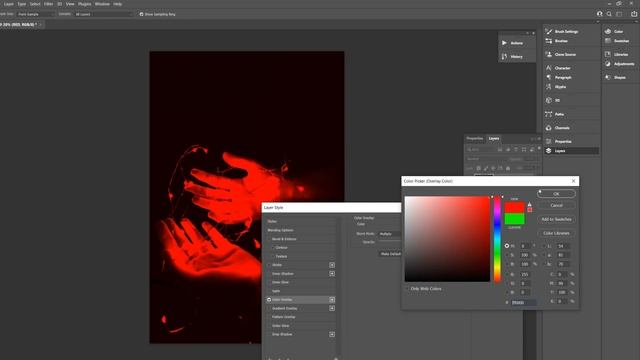Switch to the Layers tab
Screen dimensions: 640x360
coord(494,138)
